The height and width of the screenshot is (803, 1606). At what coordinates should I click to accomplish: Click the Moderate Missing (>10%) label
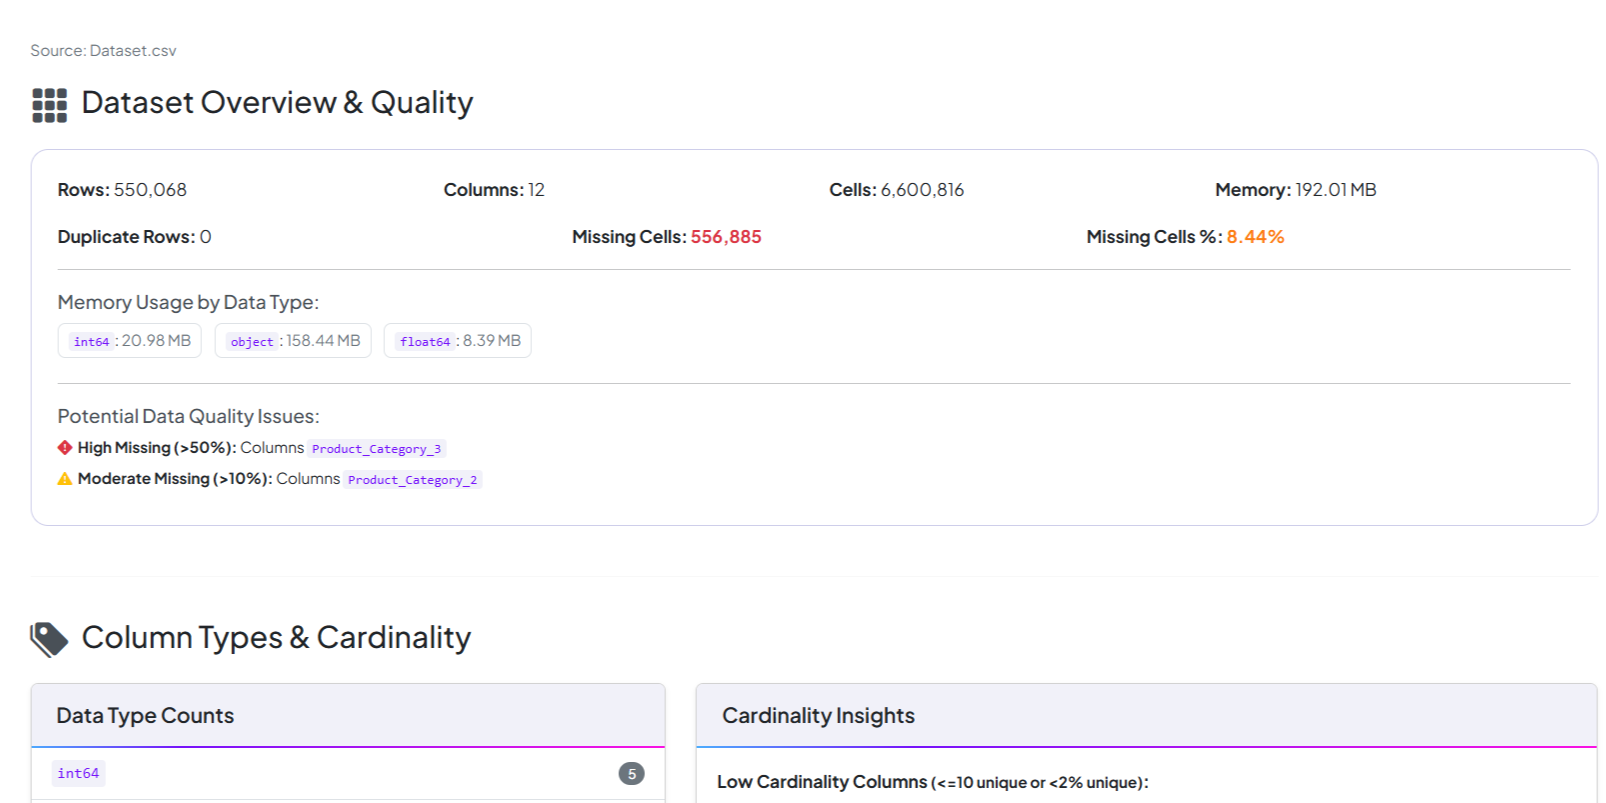tap(175, 479)
